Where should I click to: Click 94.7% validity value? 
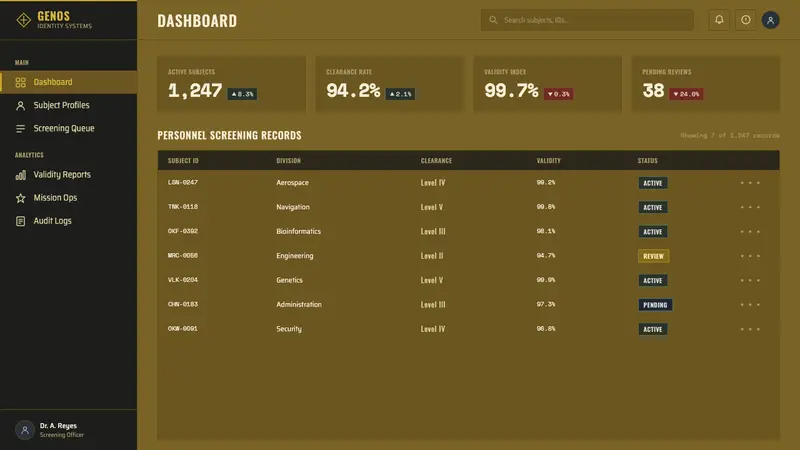pos(546,256)
